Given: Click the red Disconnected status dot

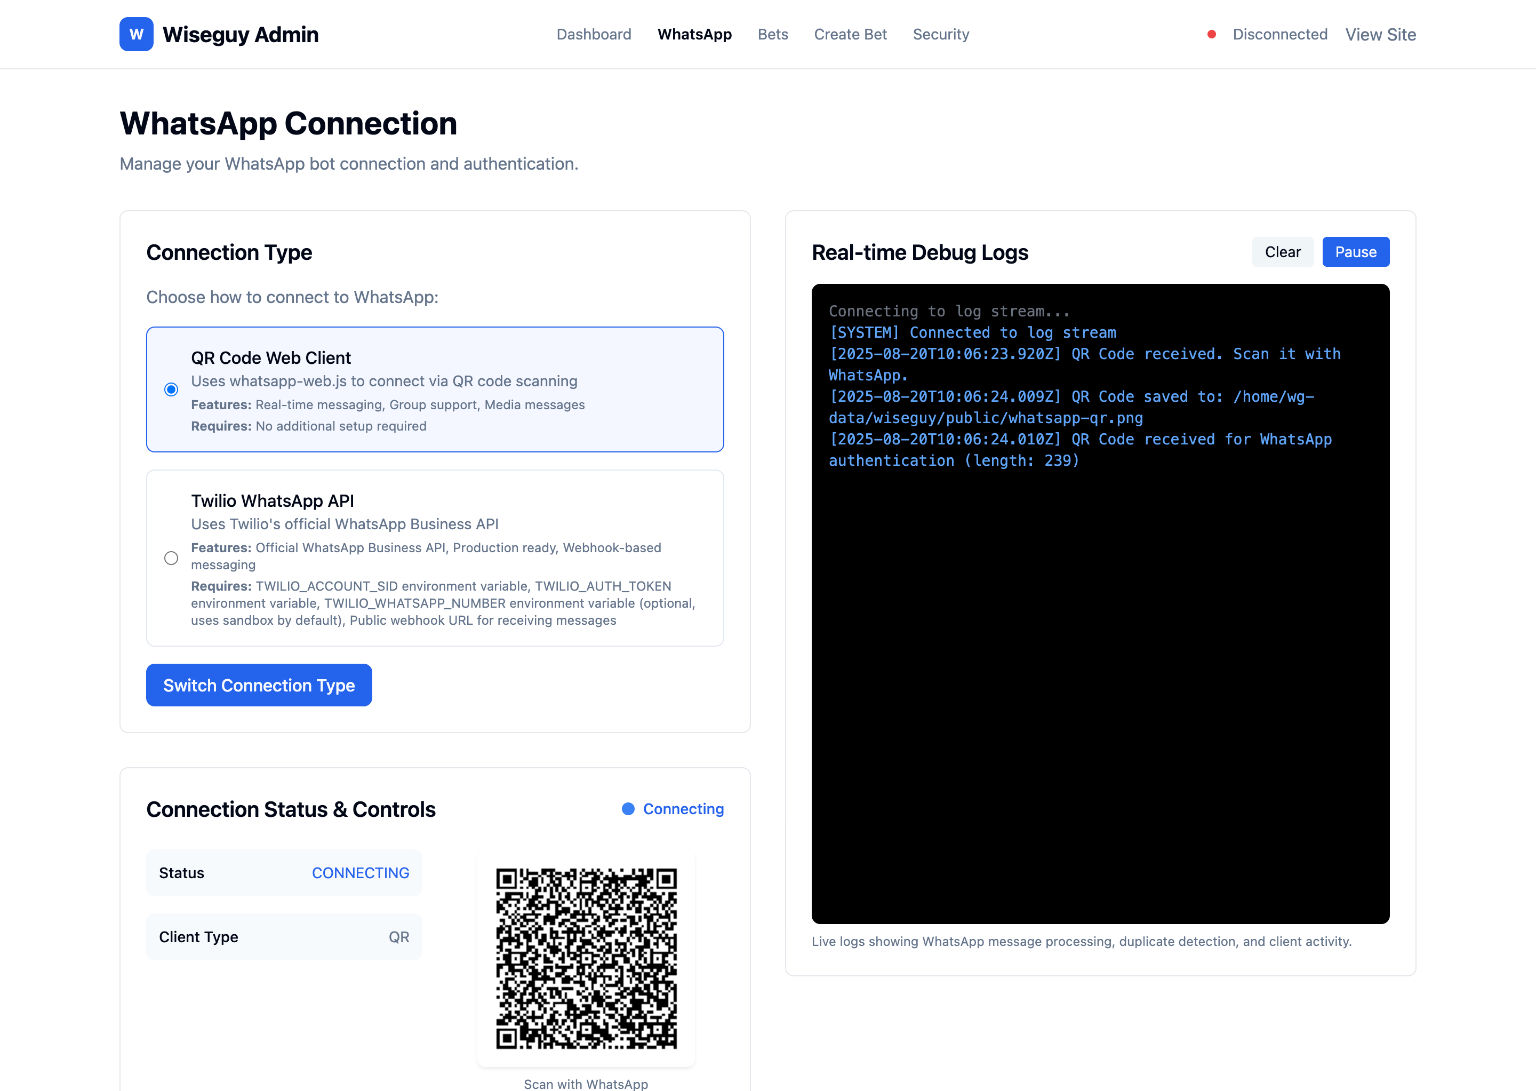Looking at the screenshot, I should pyautogui.click(x=1211, y=34).
